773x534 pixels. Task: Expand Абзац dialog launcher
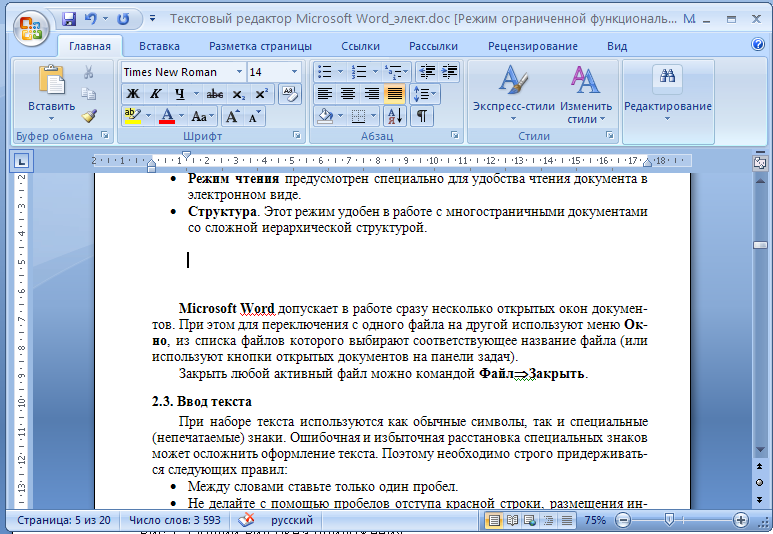[x=455, y=135]
